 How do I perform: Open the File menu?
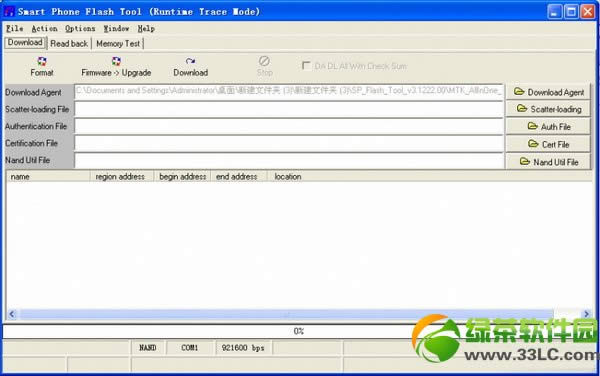click(15, 28)
